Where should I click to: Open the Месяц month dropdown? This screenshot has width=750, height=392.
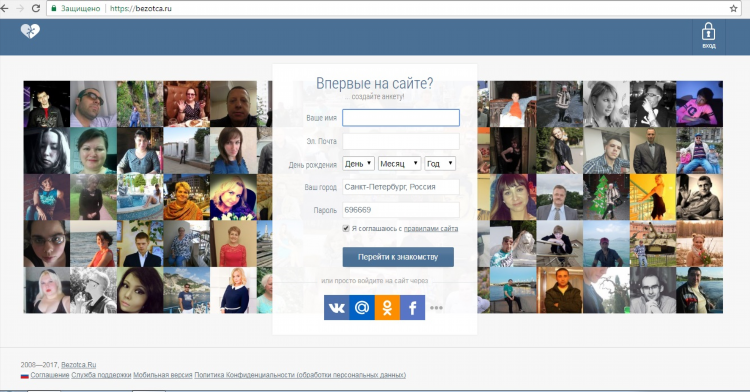pyautogui.click(x=399, y=163)
